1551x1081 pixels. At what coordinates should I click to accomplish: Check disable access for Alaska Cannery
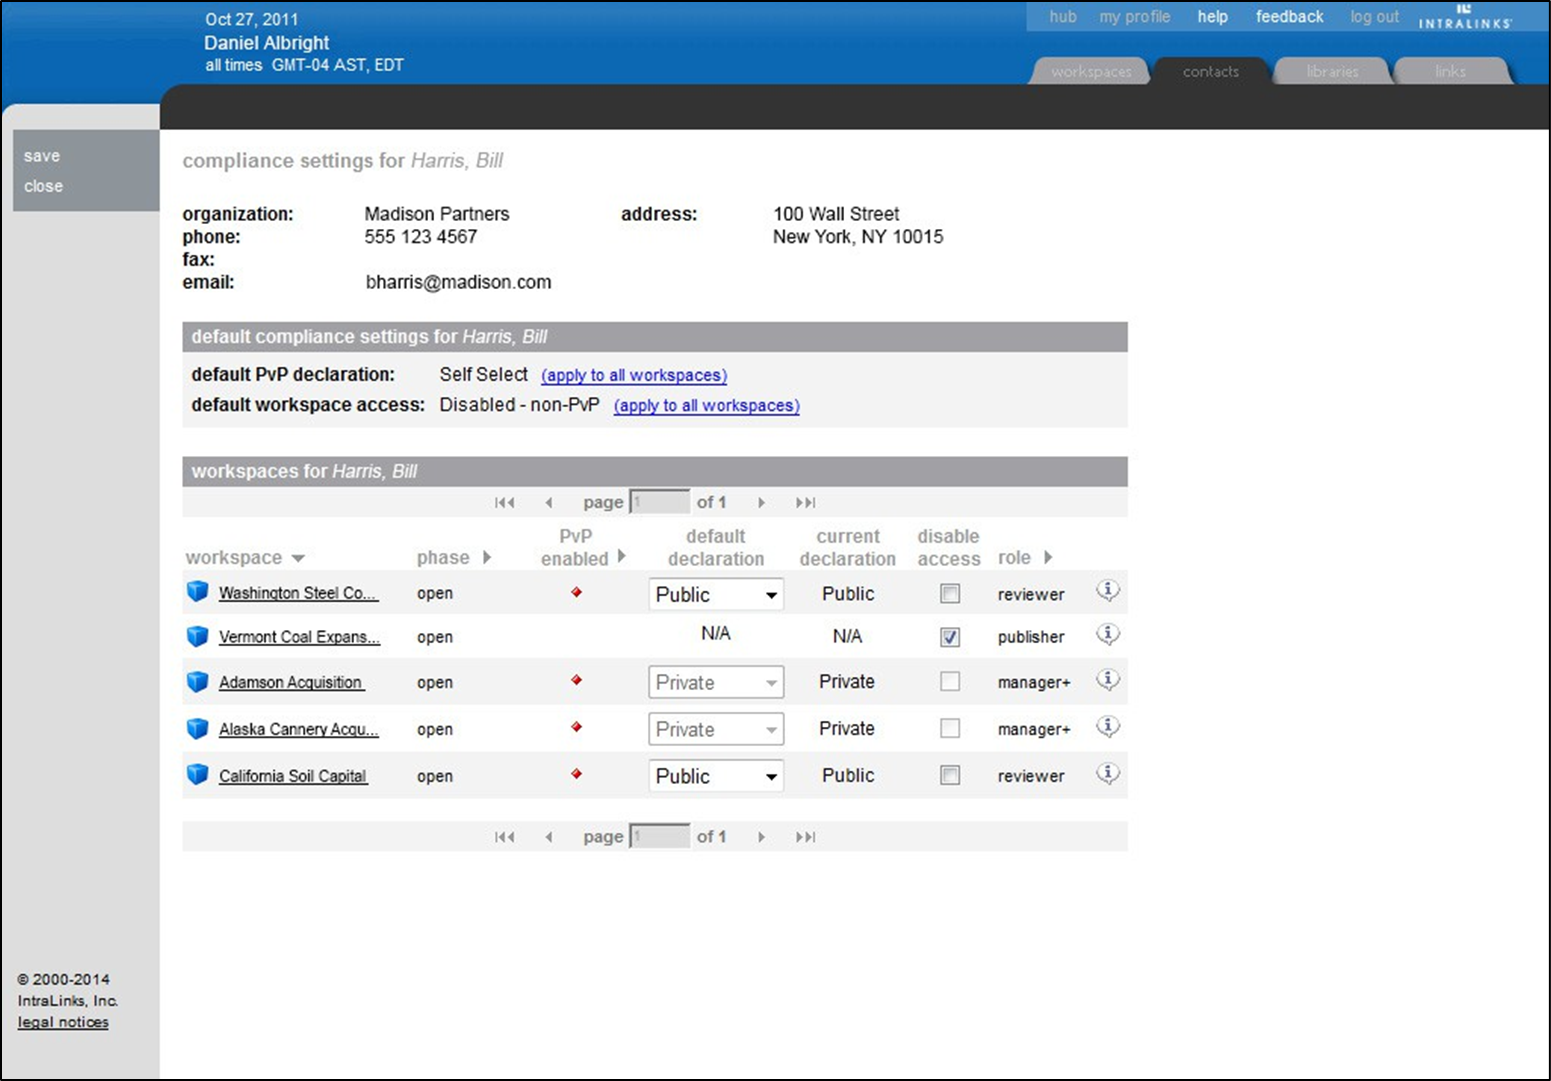[950, 728]
